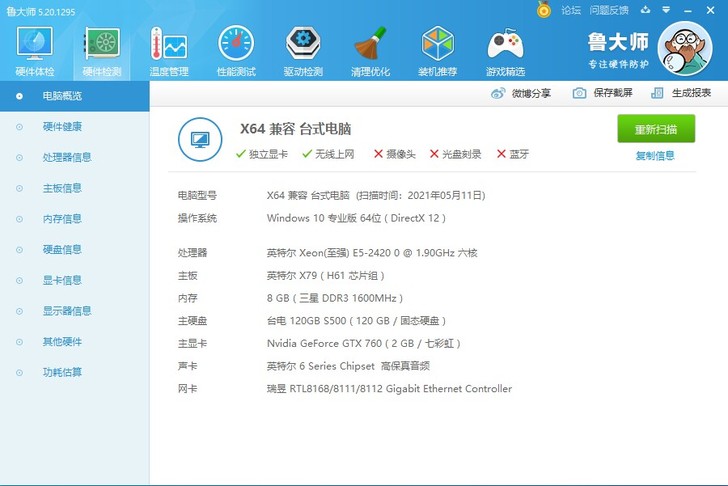Click 英特尔 X79 motherboard text
Viewport: 728px width, 486px height.
pos(325,276)
